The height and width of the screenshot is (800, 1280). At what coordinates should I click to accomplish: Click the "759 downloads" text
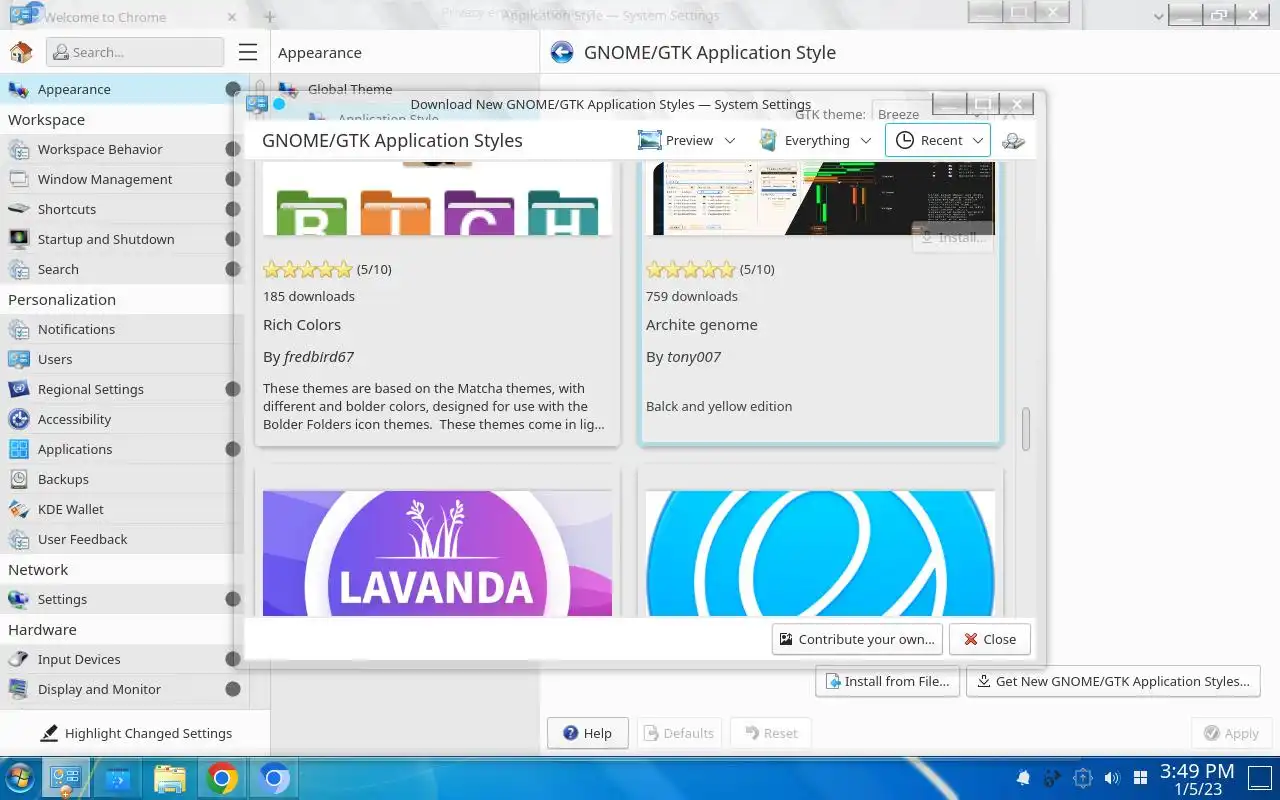[692, 296]
